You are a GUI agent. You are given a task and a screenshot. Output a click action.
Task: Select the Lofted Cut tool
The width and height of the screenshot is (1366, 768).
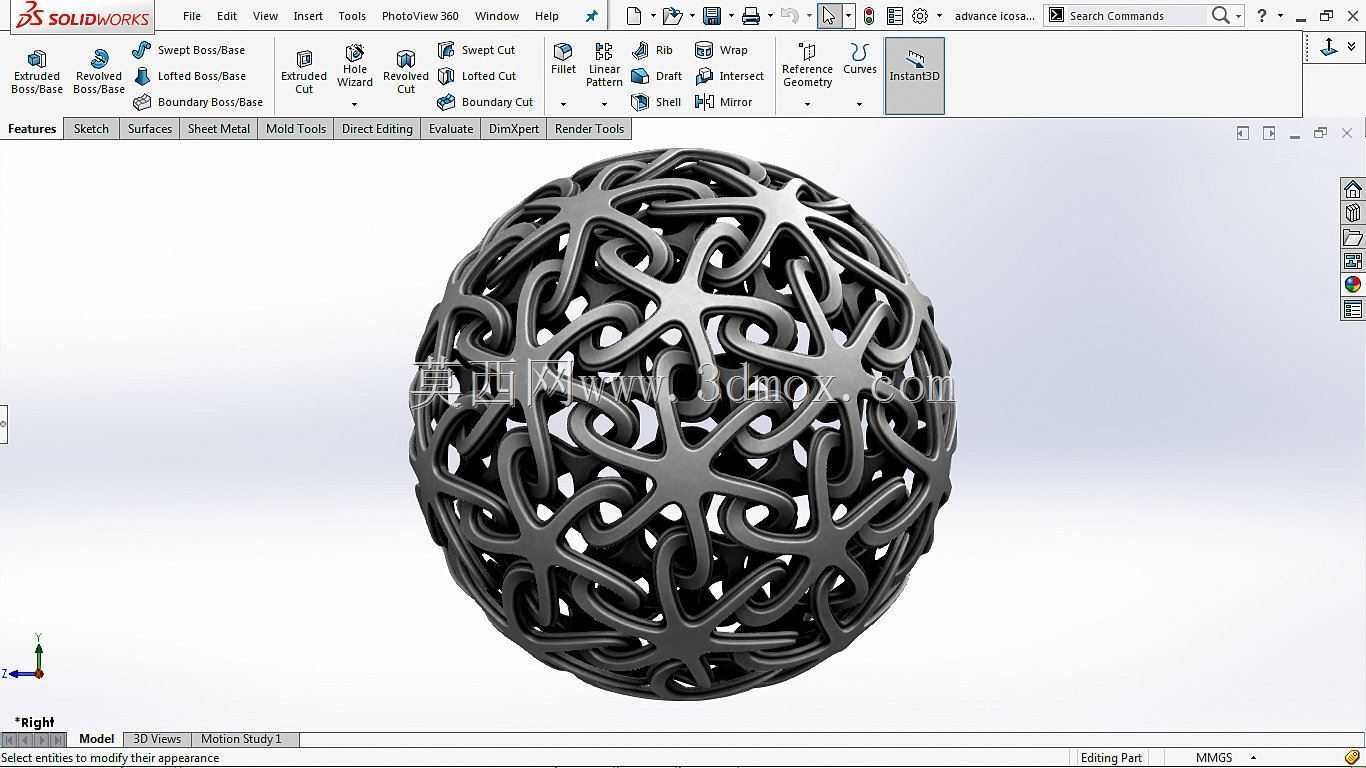pos(477,76)
